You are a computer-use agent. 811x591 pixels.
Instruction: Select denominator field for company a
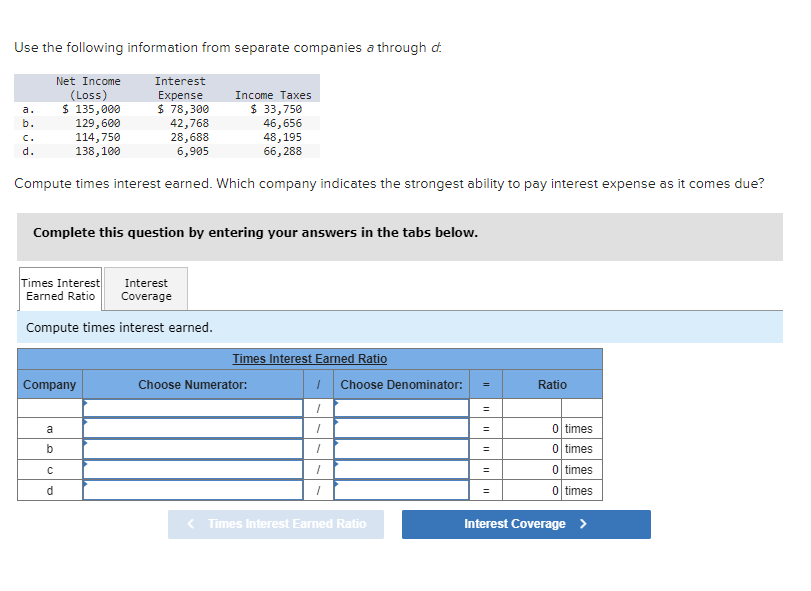401,428
